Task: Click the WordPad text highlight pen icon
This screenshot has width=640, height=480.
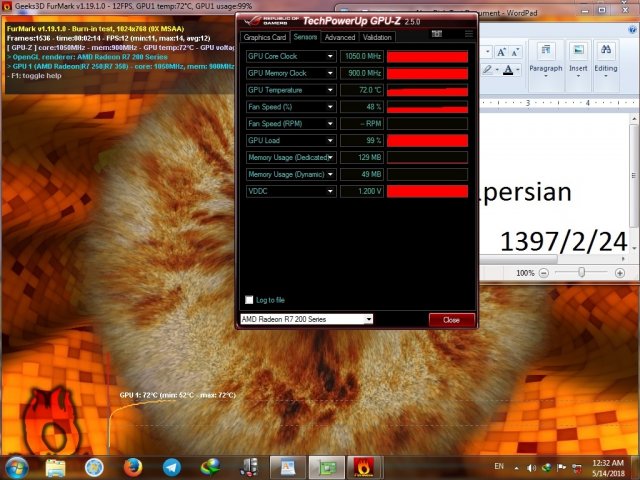Action: [x=487, y=70]
